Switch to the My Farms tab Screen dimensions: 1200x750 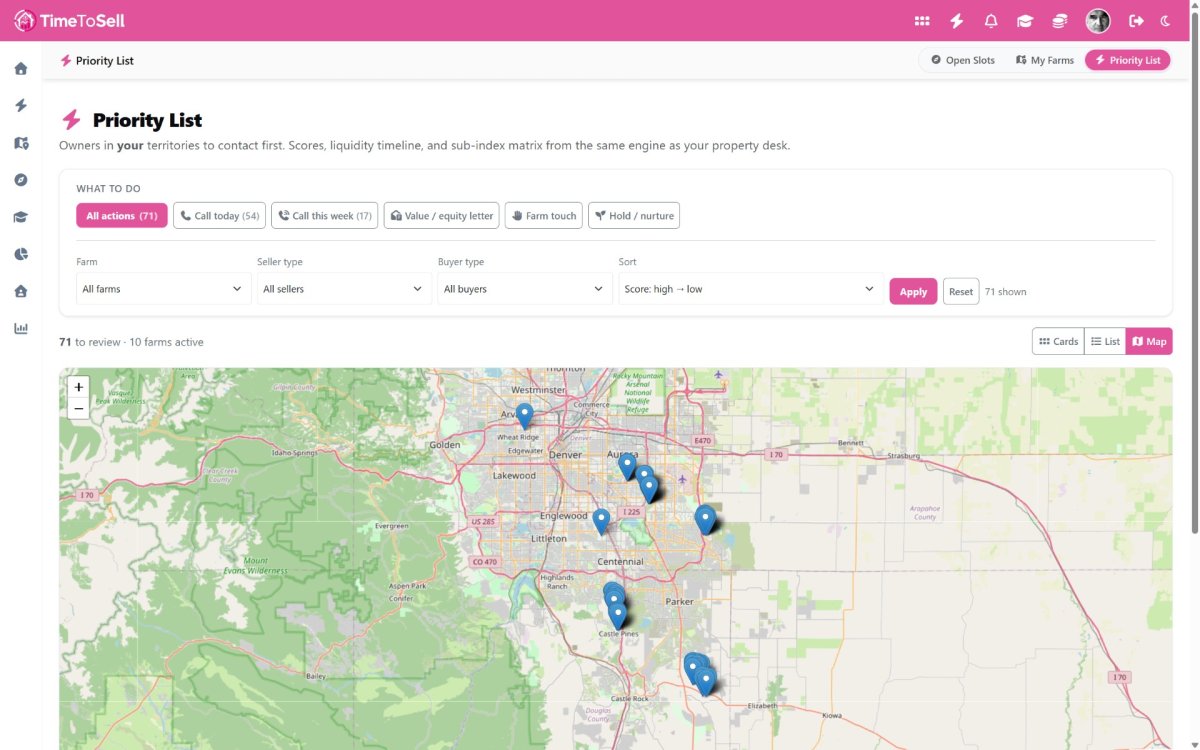coord(1045,60)
